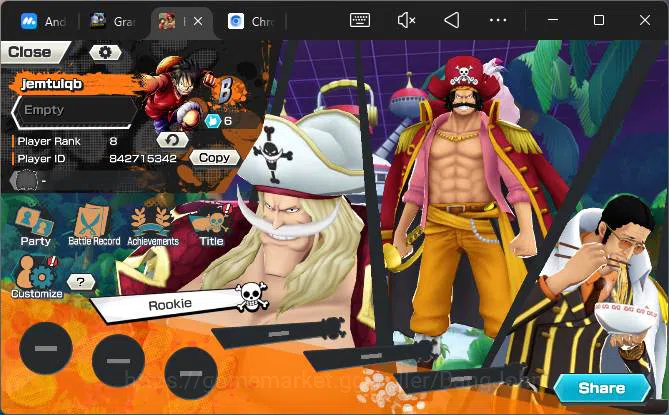Click the skull emblem beside Rookie
This screenshot has width=669, height=415.
pos(252,296)
